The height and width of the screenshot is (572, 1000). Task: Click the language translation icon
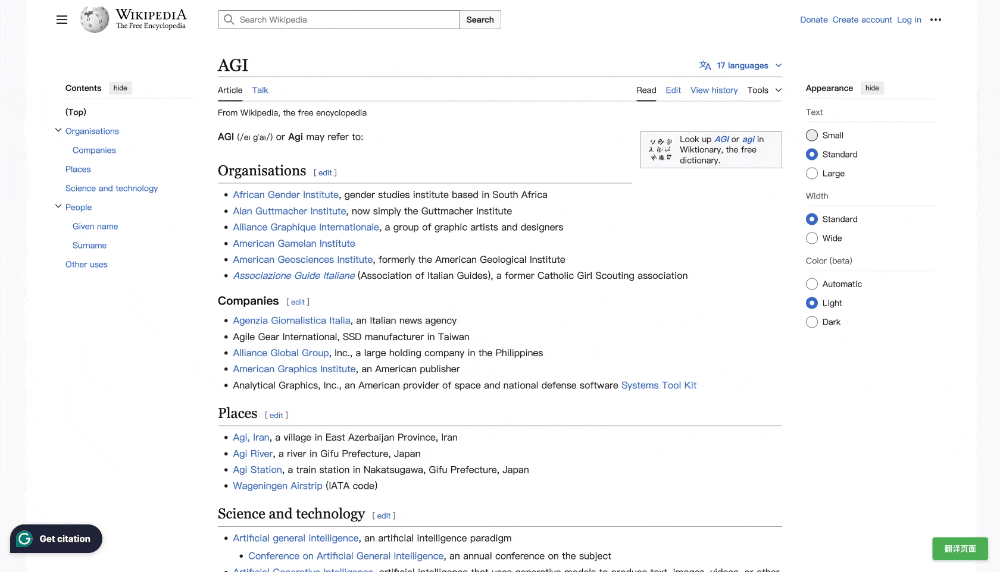pyautogui.click(x=705, y=65)
